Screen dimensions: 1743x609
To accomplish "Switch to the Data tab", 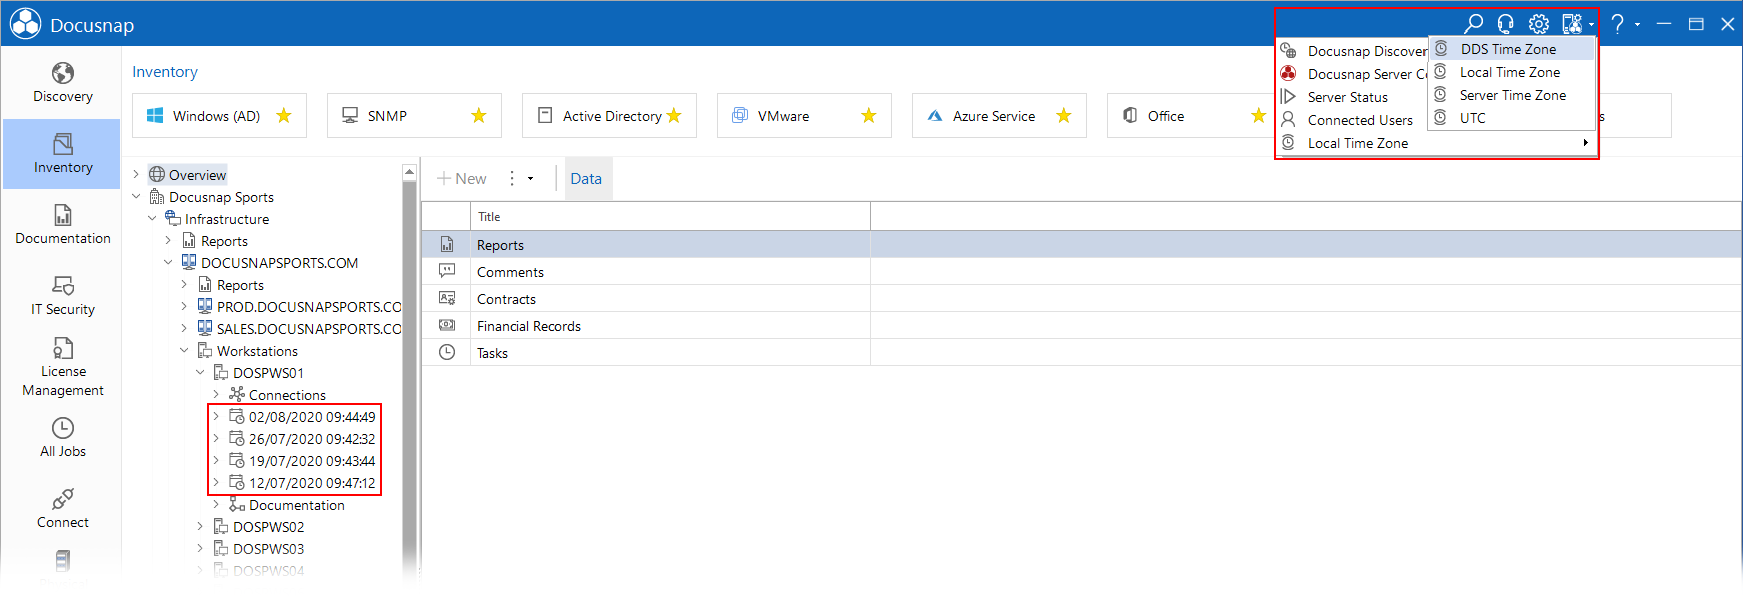I will (586, 179).
